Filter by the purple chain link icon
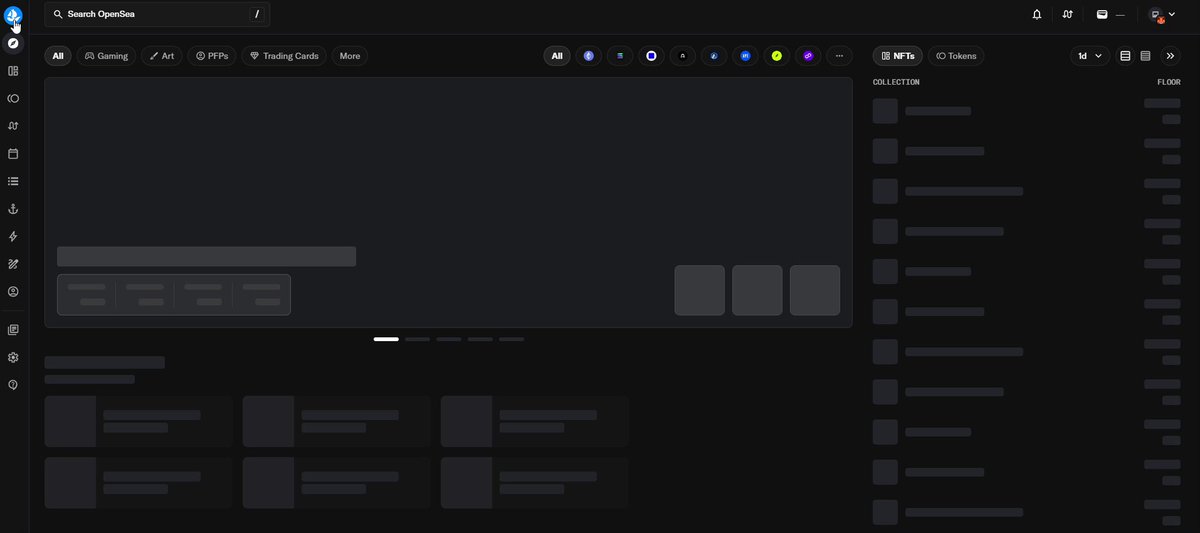This screenshot has height=533, width=1200. pyautogui.click(x=808, y=56)
